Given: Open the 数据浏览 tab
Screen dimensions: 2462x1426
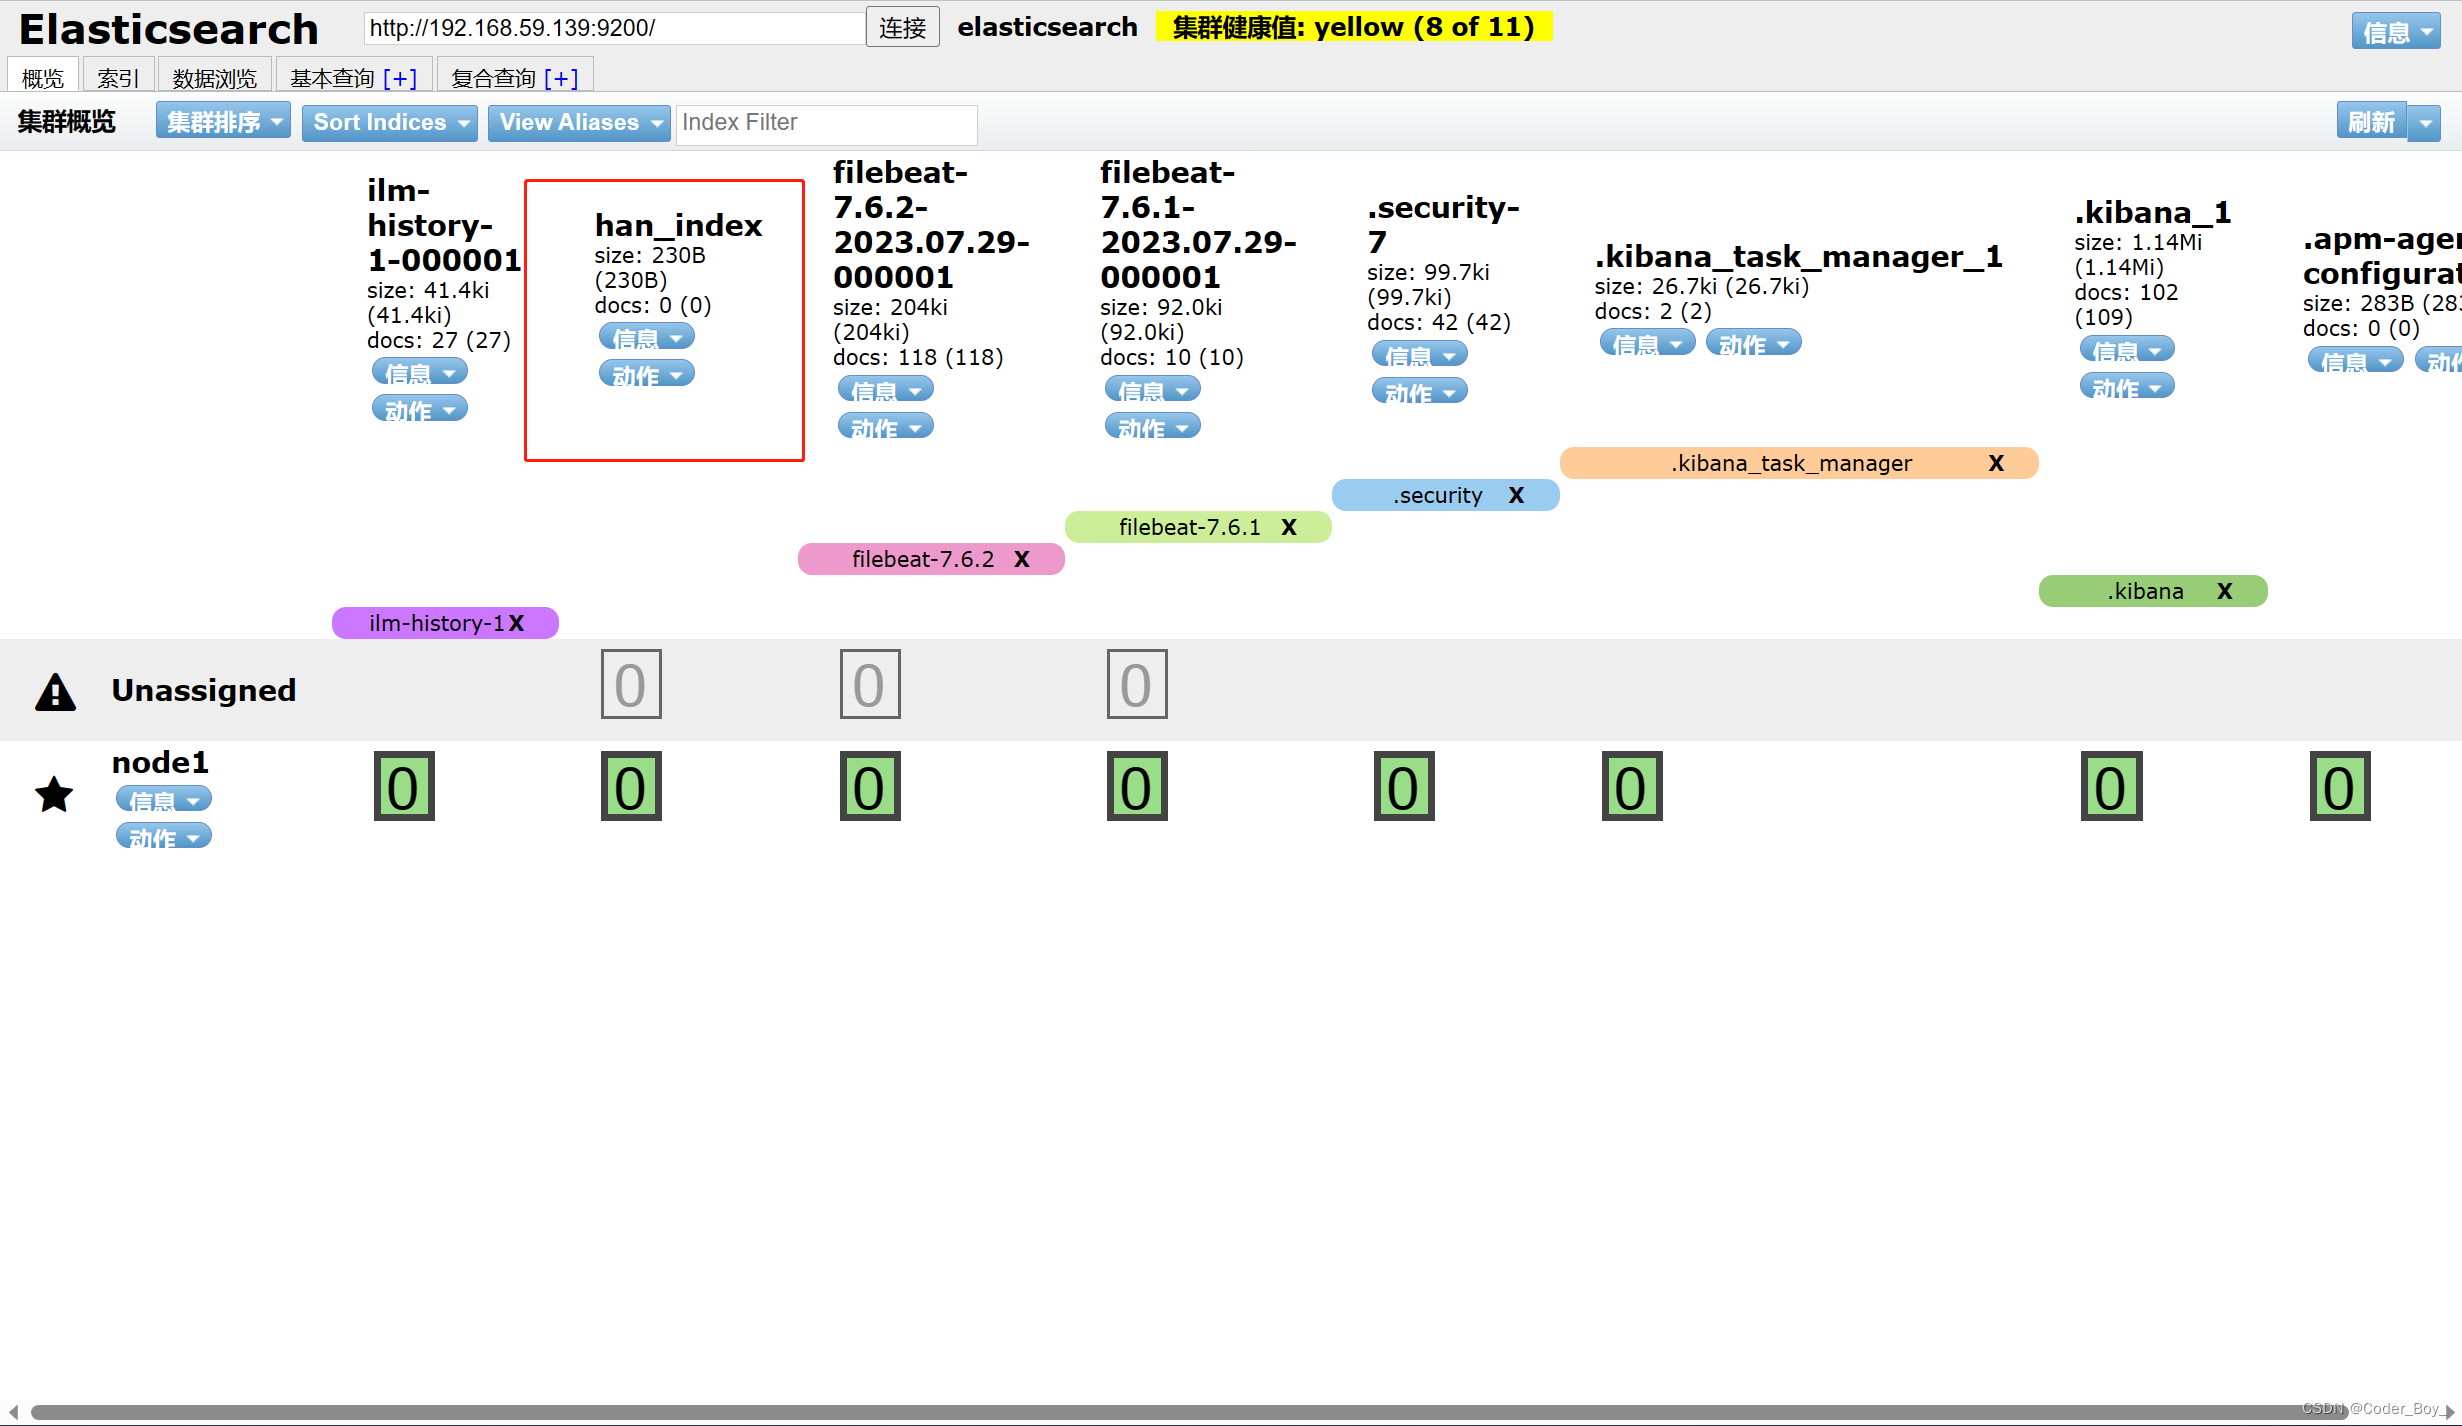Looking at the screenshot, I should (x=214, y=77).
